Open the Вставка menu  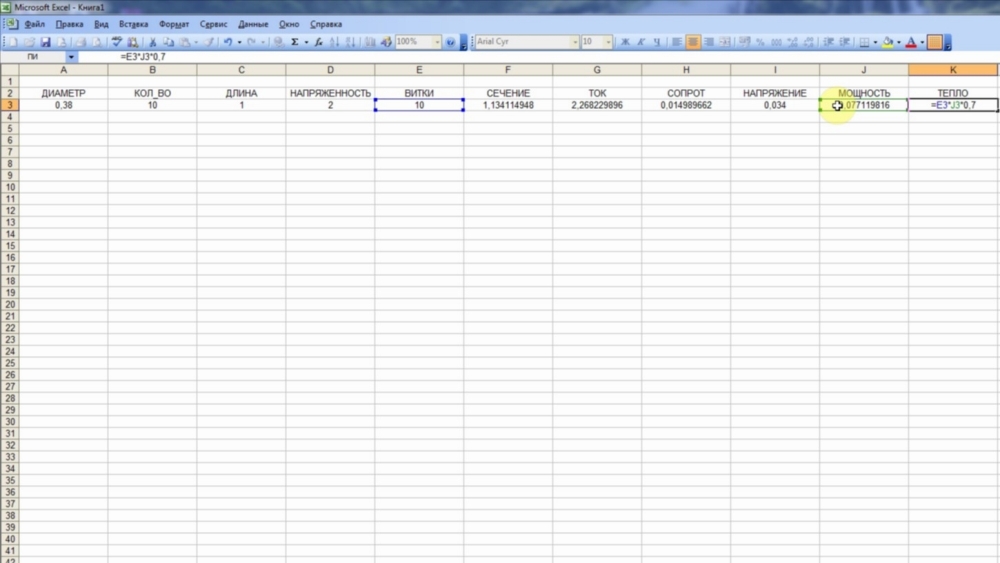133,24
